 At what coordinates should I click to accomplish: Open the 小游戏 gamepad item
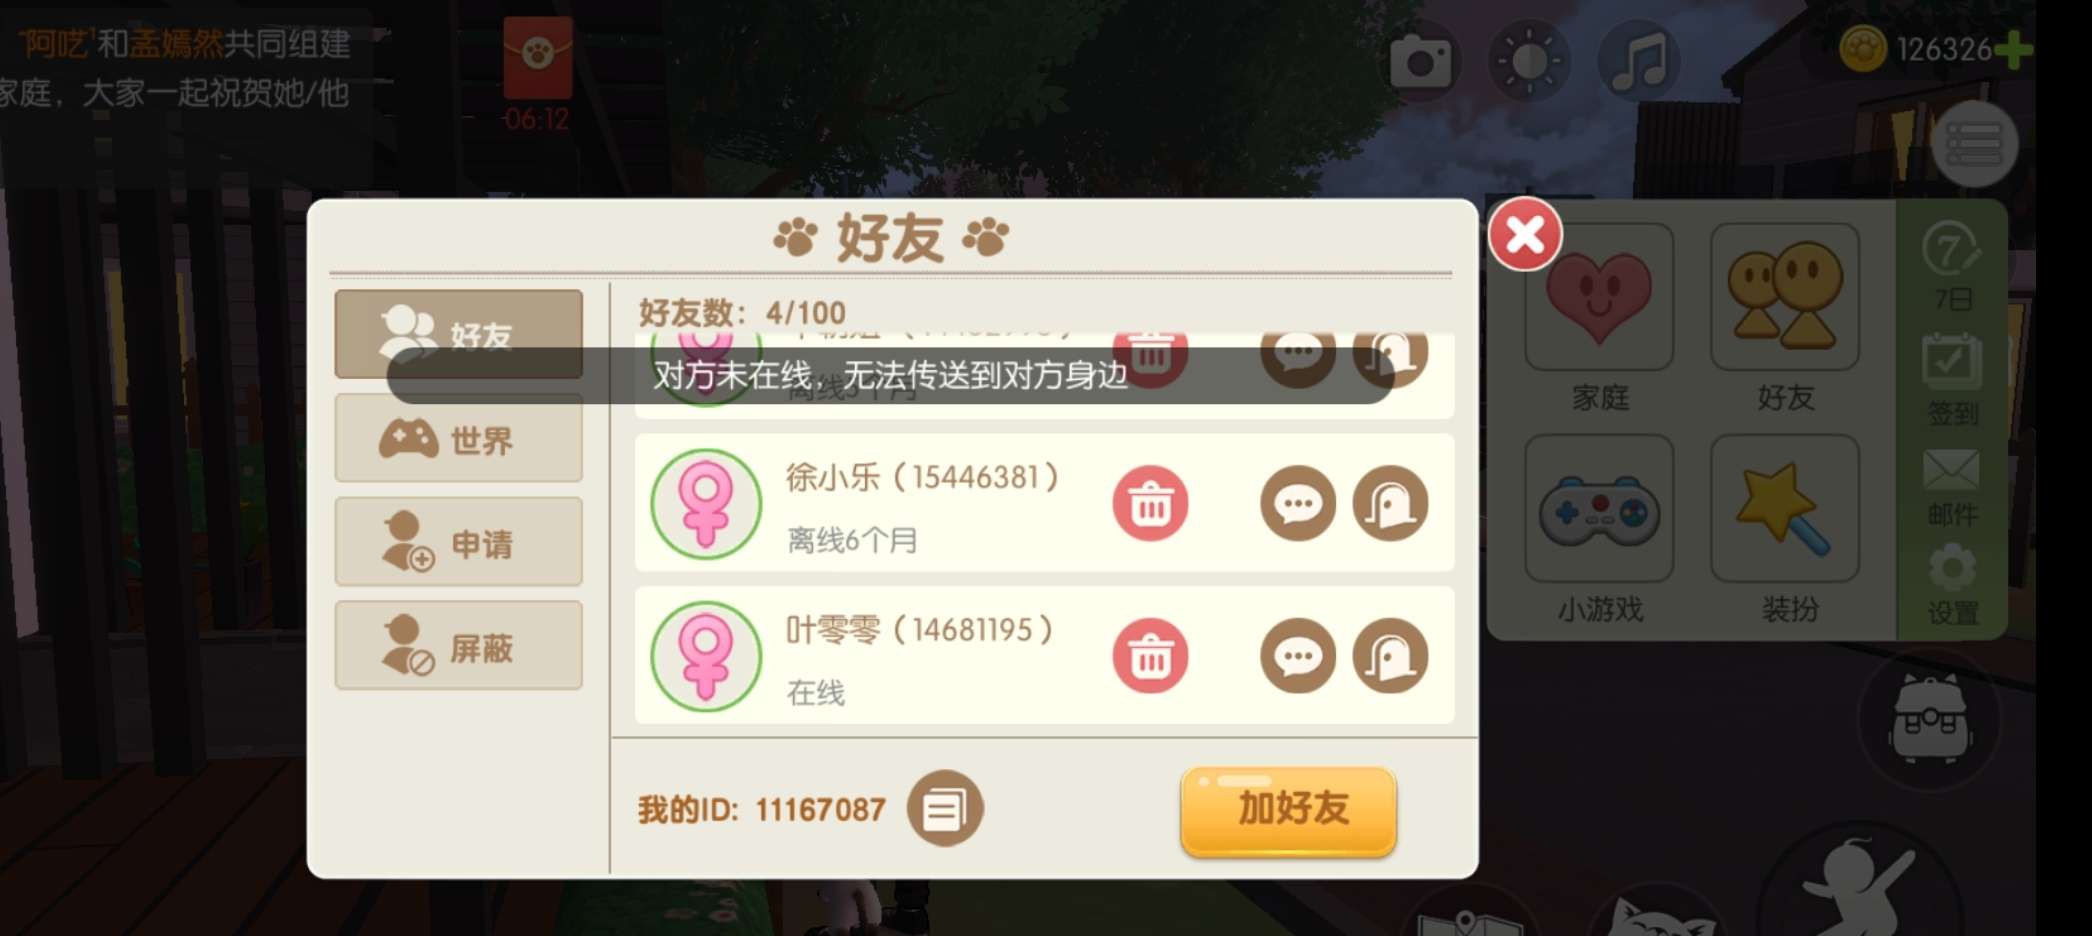(x=1599, y=530)
